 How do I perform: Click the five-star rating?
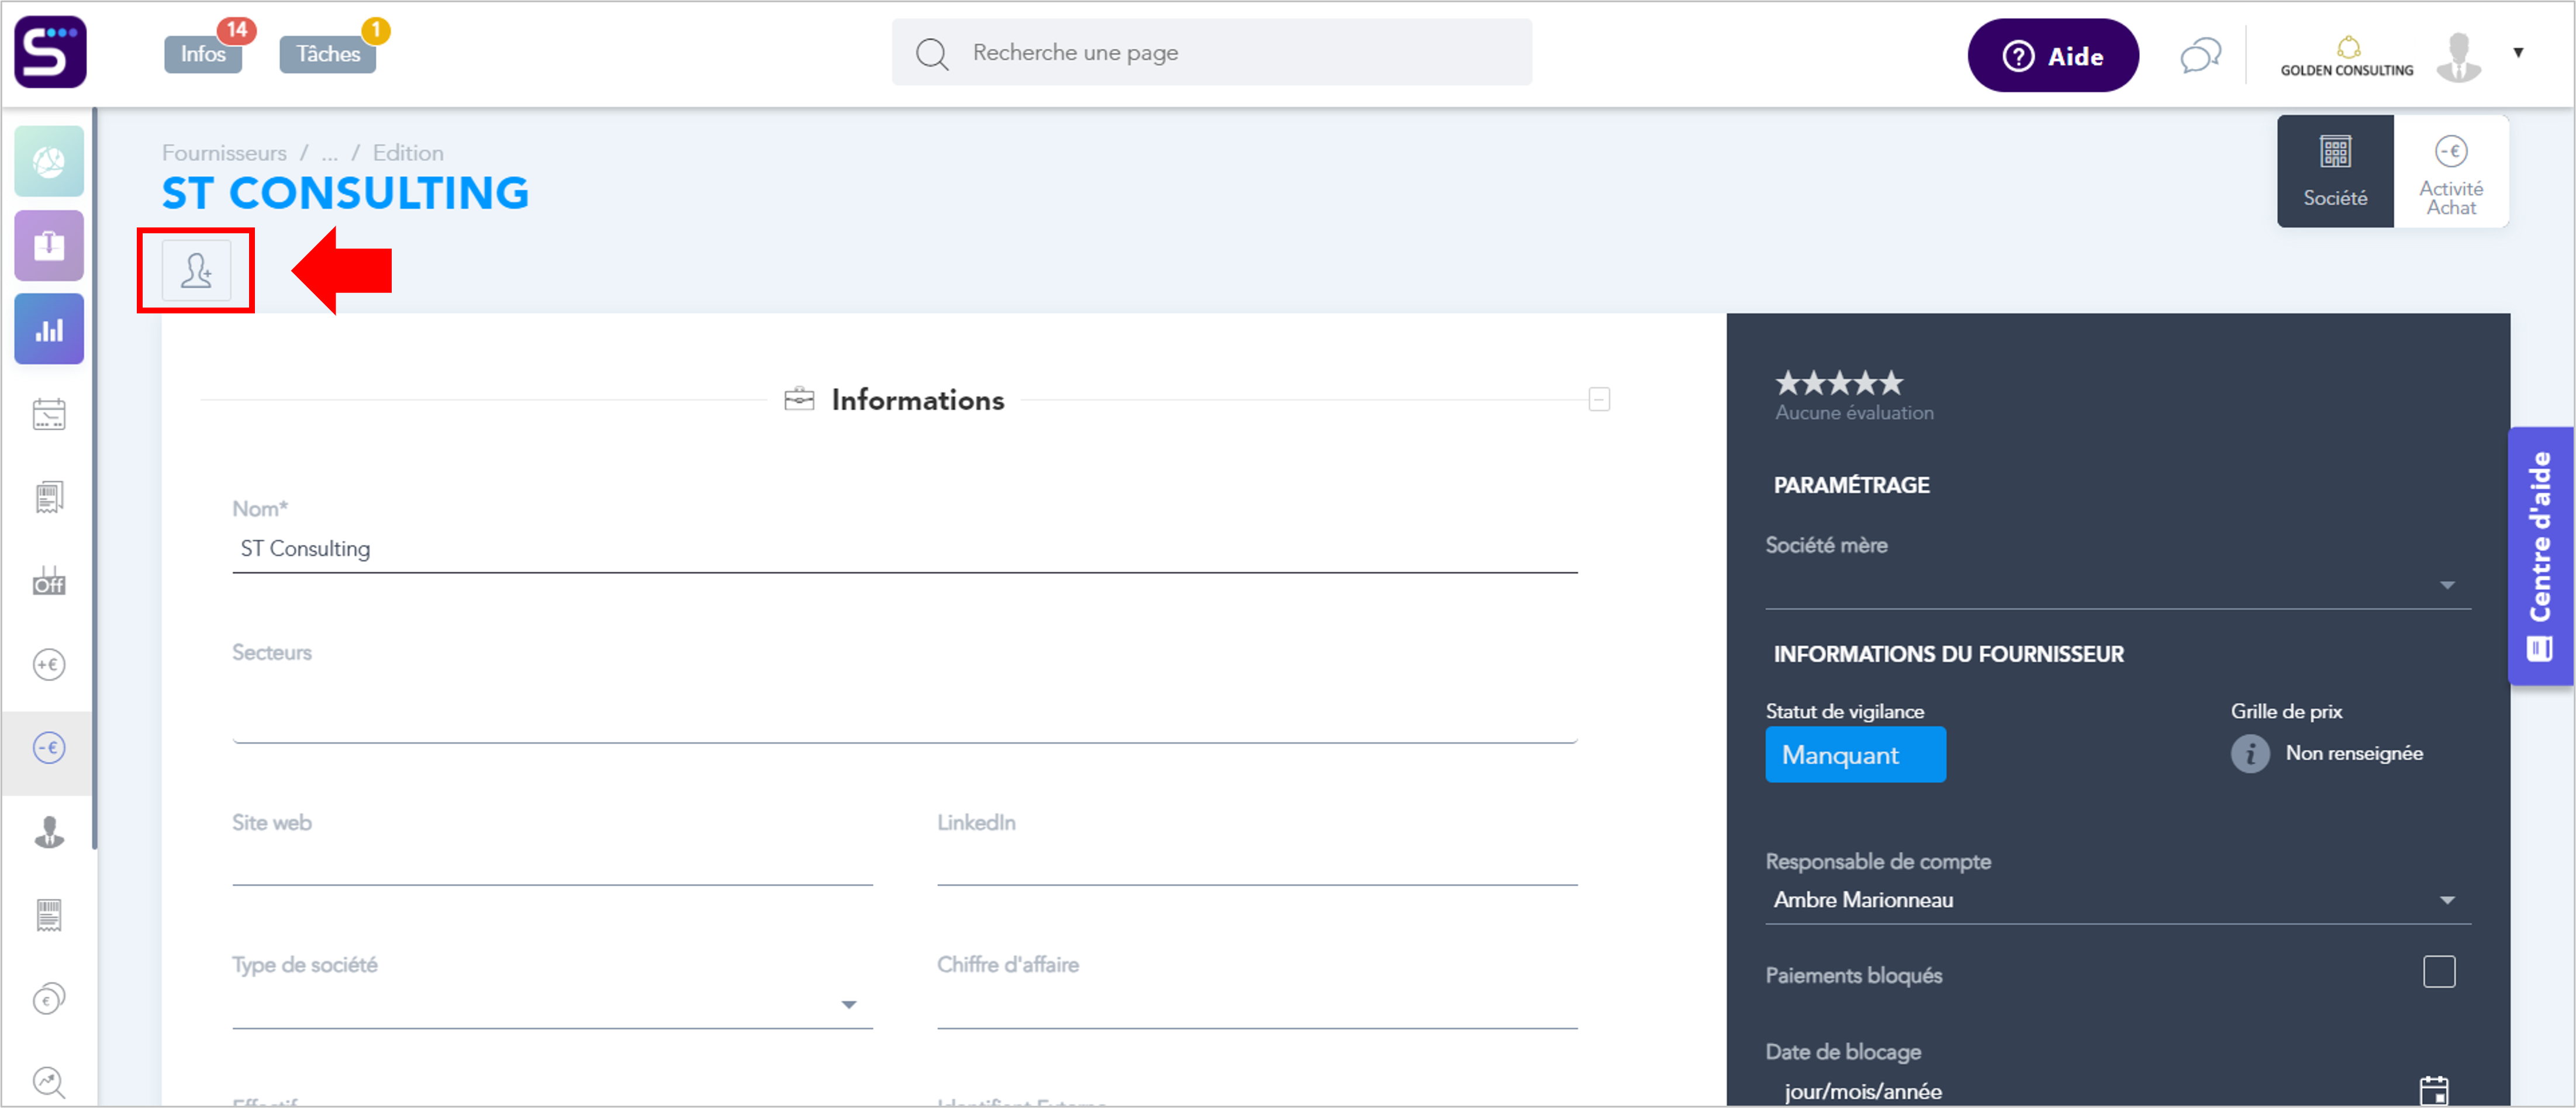coord(1839,383)
